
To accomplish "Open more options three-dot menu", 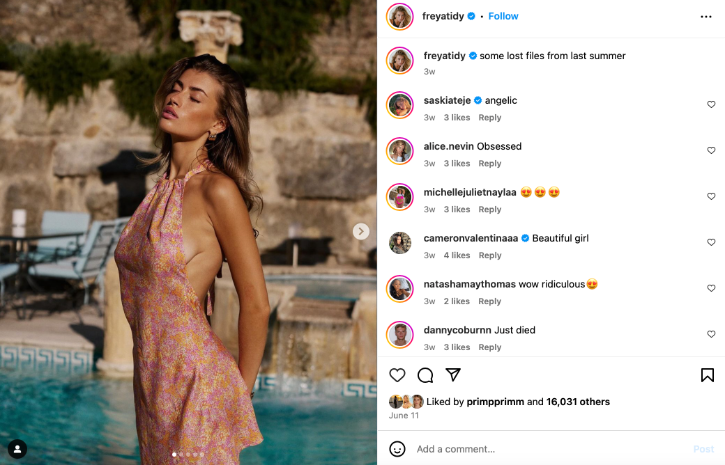I will pyautogui.click(x=706, y=17).
